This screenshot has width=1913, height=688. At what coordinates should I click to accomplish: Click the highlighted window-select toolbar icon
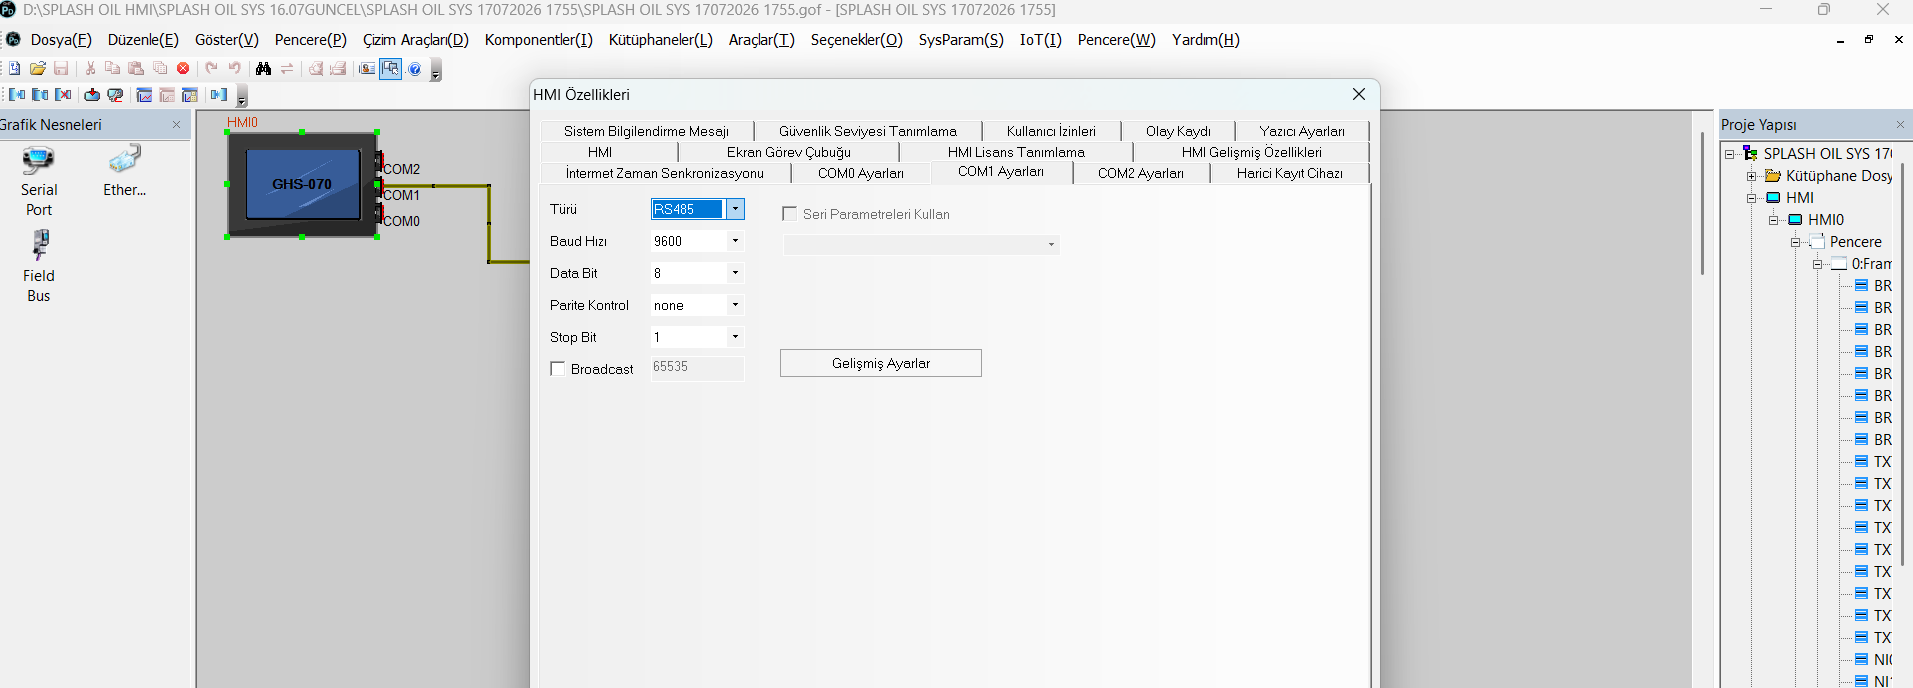coord(390,68)
